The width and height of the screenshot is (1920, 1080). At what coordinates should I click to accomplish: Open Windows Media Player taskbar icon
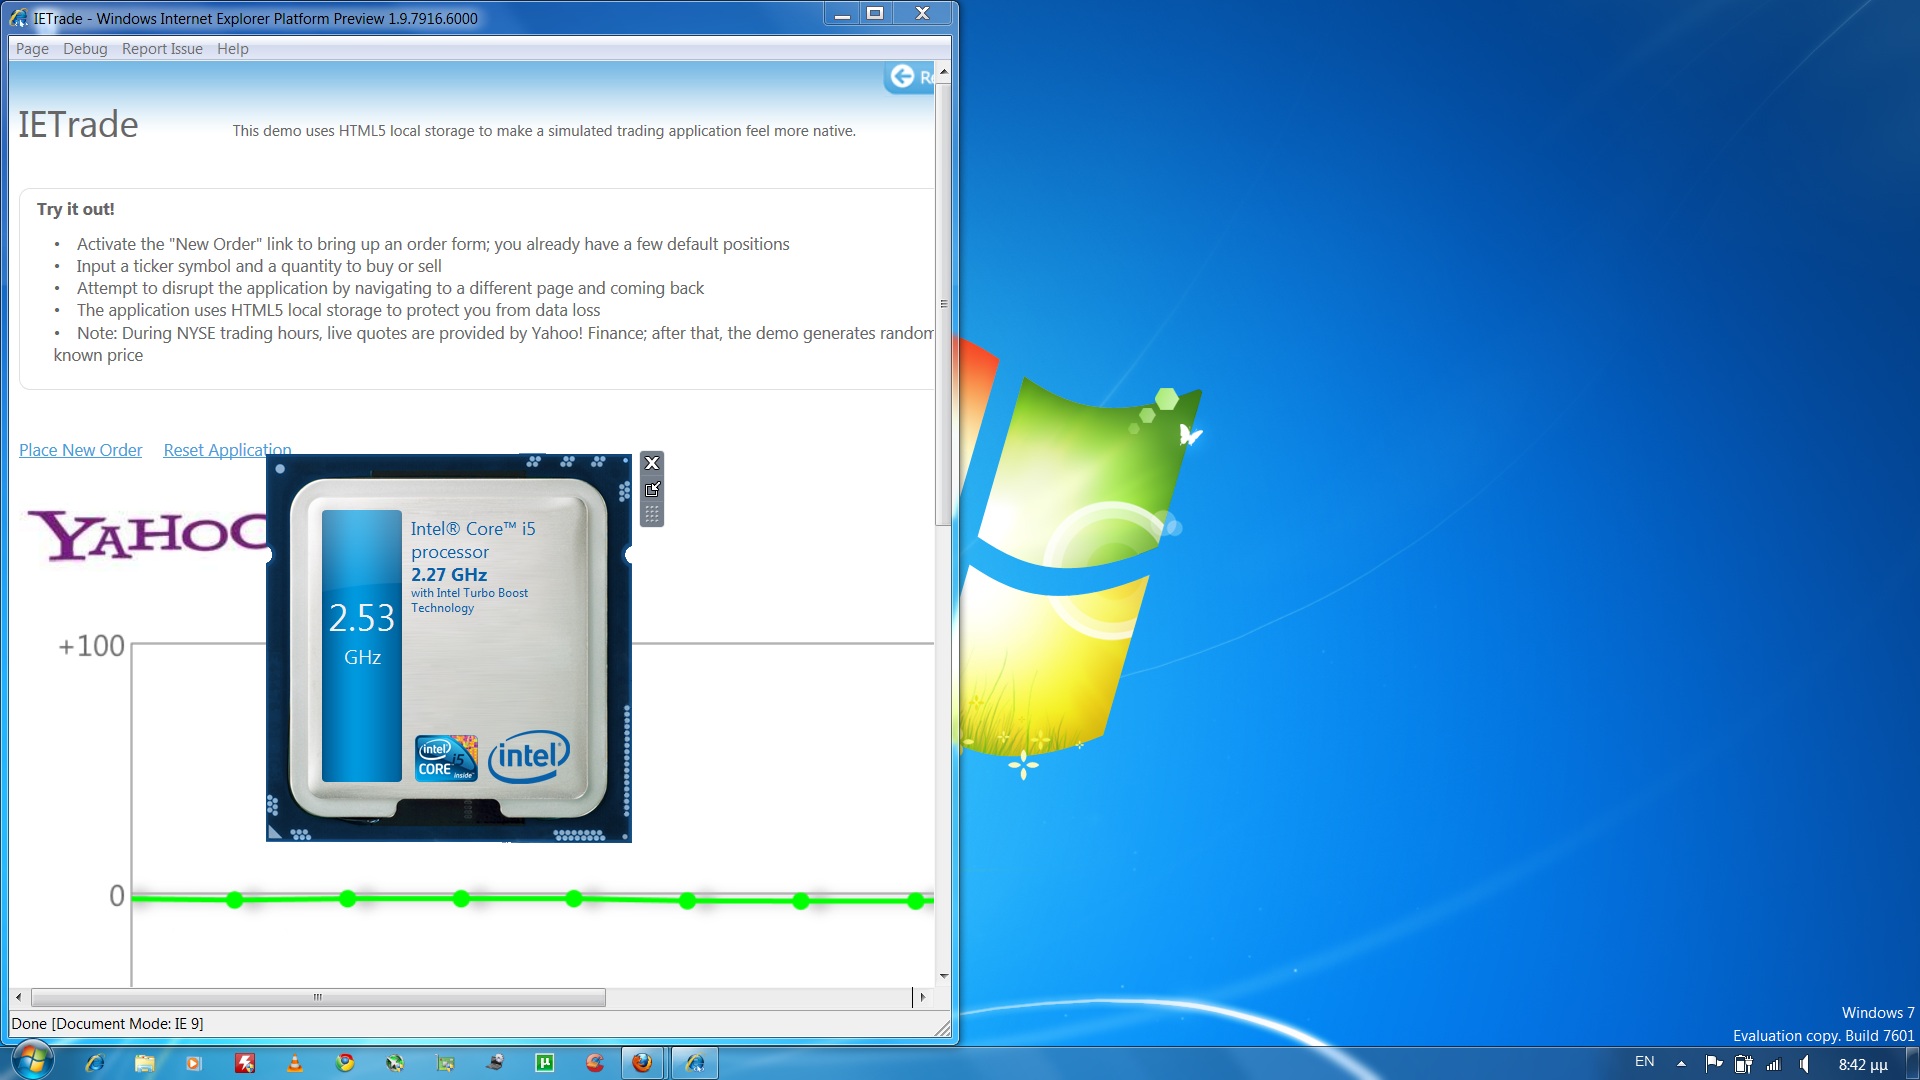point(194,1063)
